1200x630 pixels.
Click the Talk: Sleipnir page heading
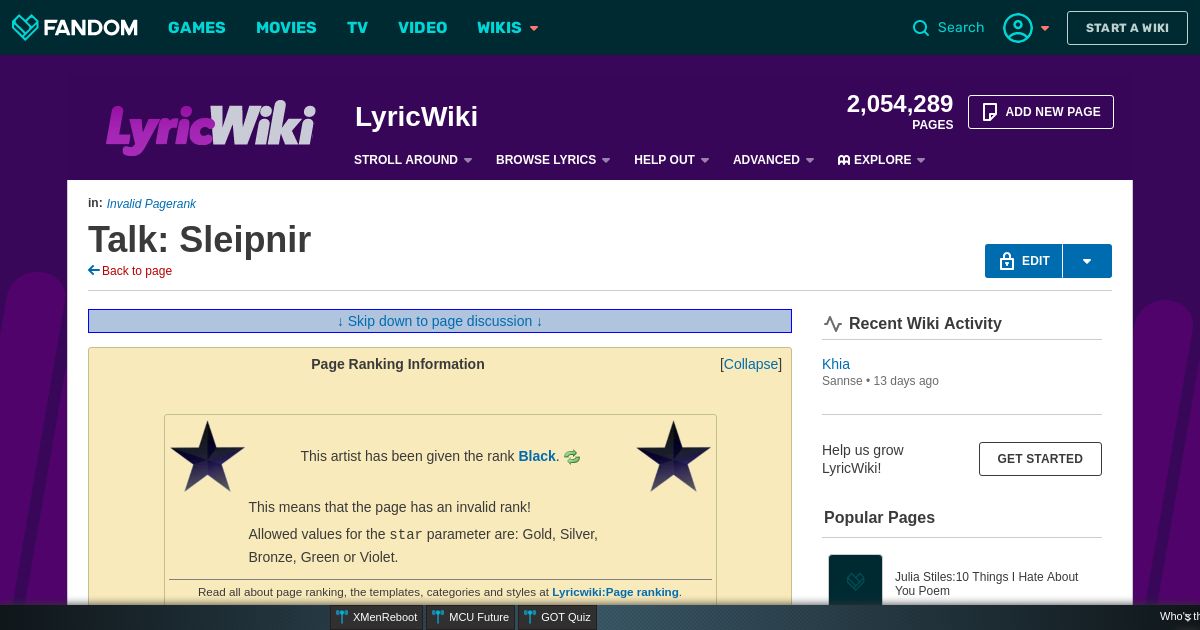click(200, 240)
